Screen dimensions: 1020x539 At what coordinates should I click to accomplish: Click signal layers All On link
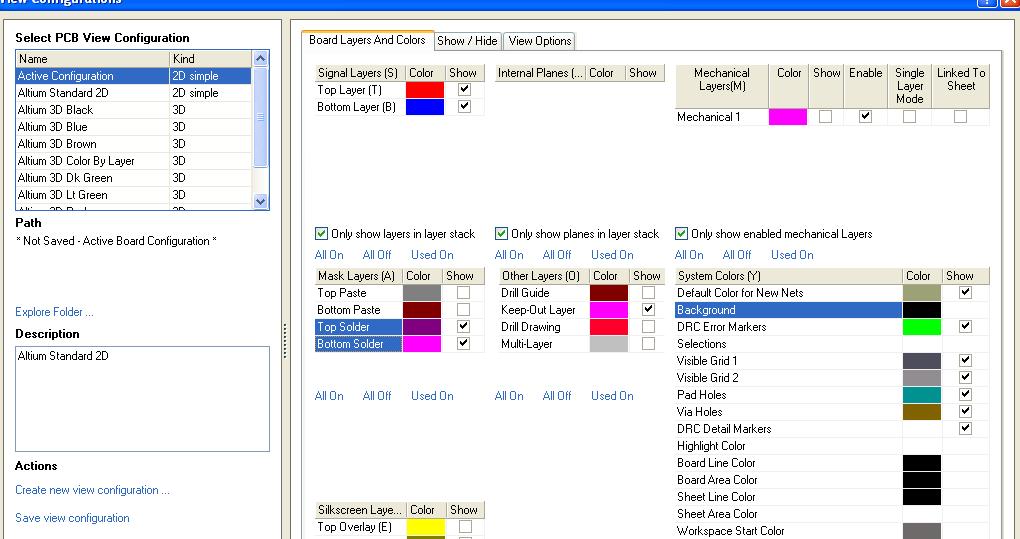pos(329,255)
